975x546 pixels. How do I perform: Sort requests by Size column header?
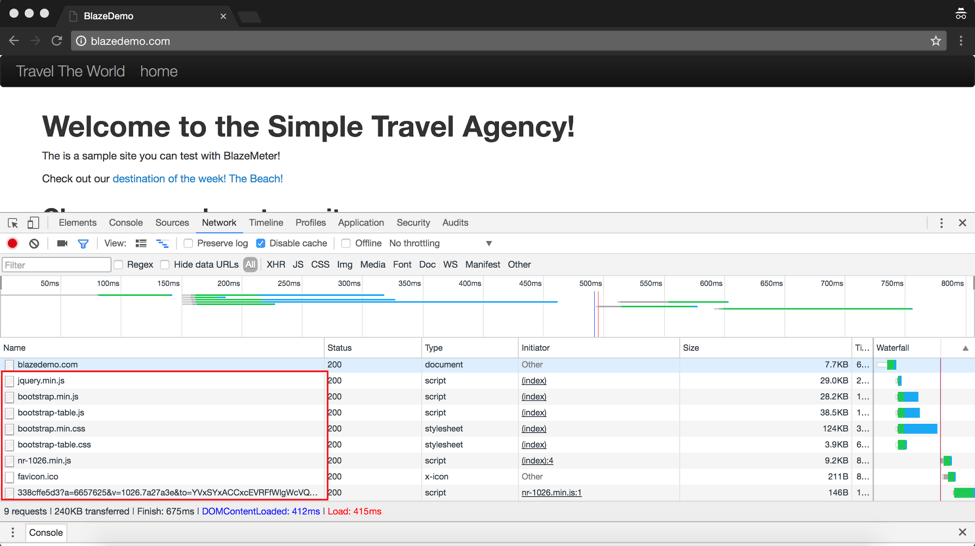click(766, 348)
